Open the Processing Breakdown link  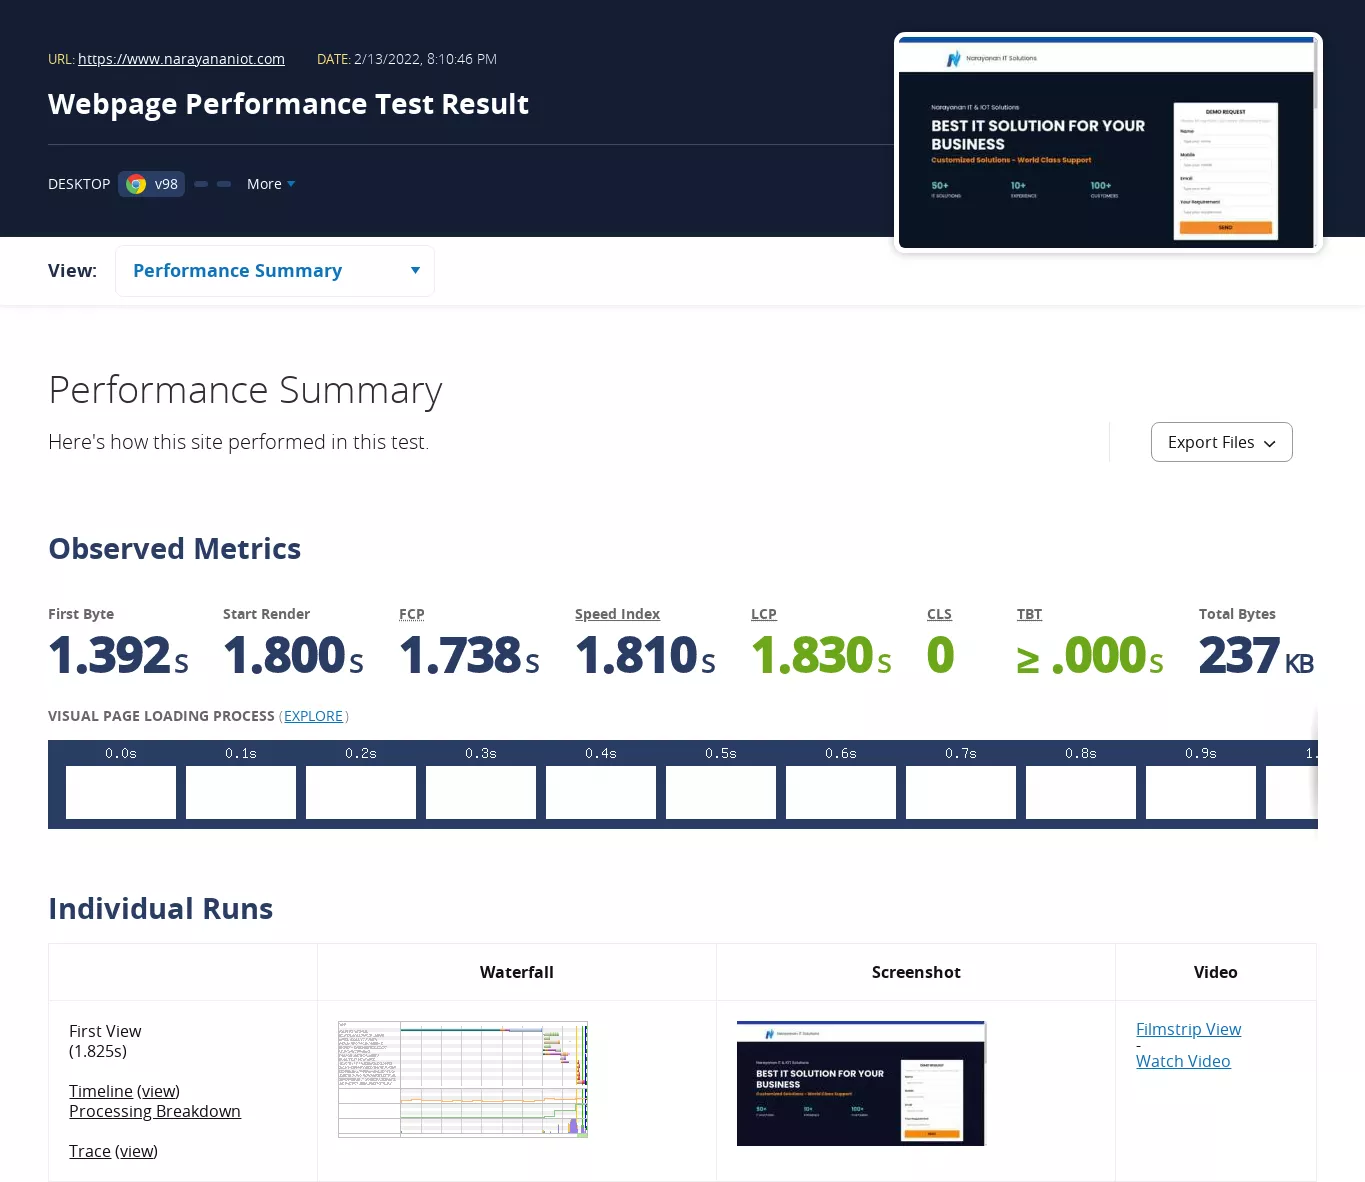pyautogui.click(x=155, y=1111)
